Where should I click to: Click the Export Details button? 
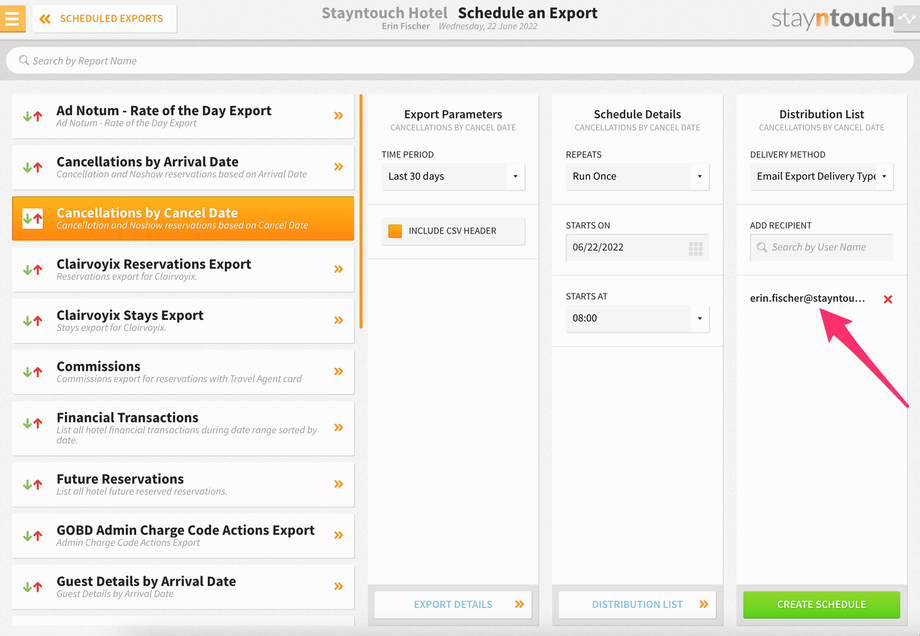point(453,604)
